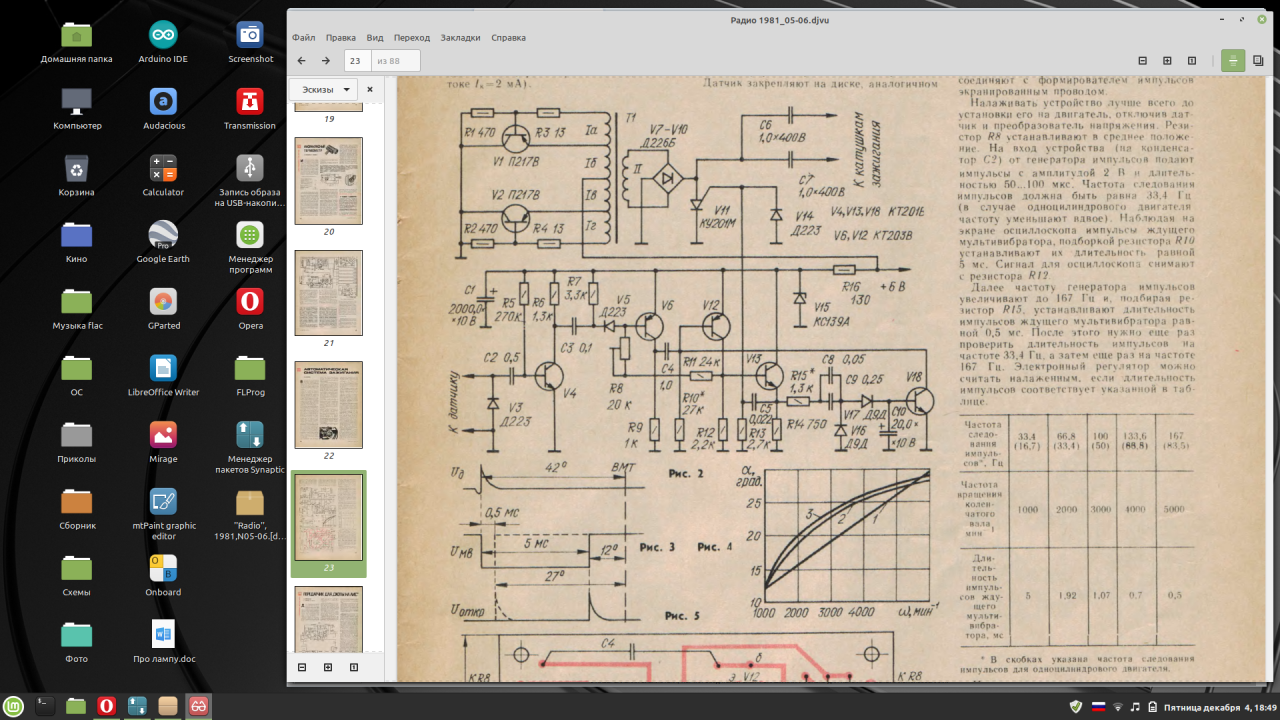Go to the previous page with the back arrow
Screen dimensions: 1280x720
point(301,61)
